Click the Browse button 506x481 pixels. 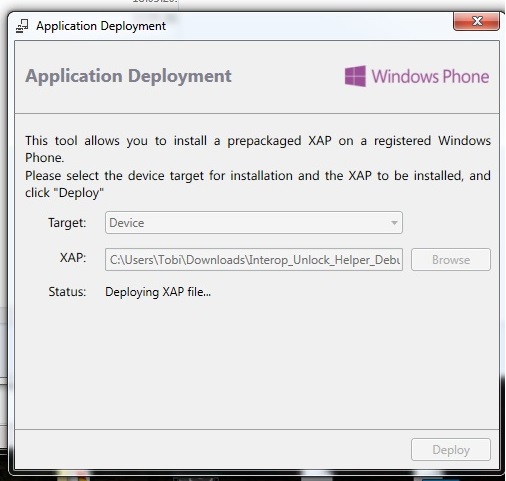pos(451,259)
